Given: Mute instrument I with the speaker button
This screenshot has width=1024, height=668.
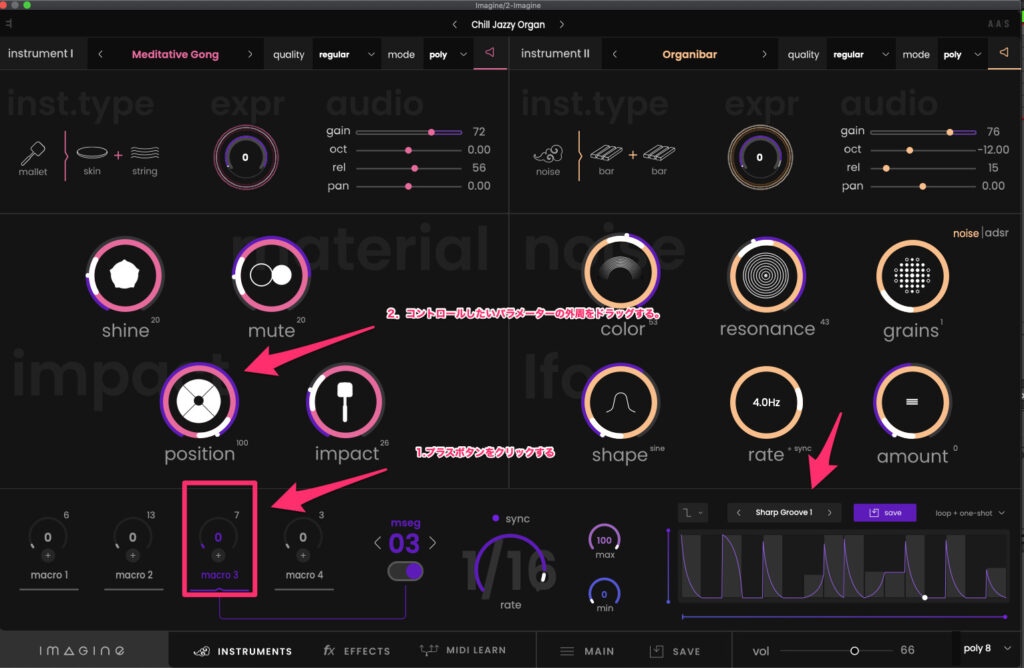Looking at the screenshot, I should coord(490,54).
